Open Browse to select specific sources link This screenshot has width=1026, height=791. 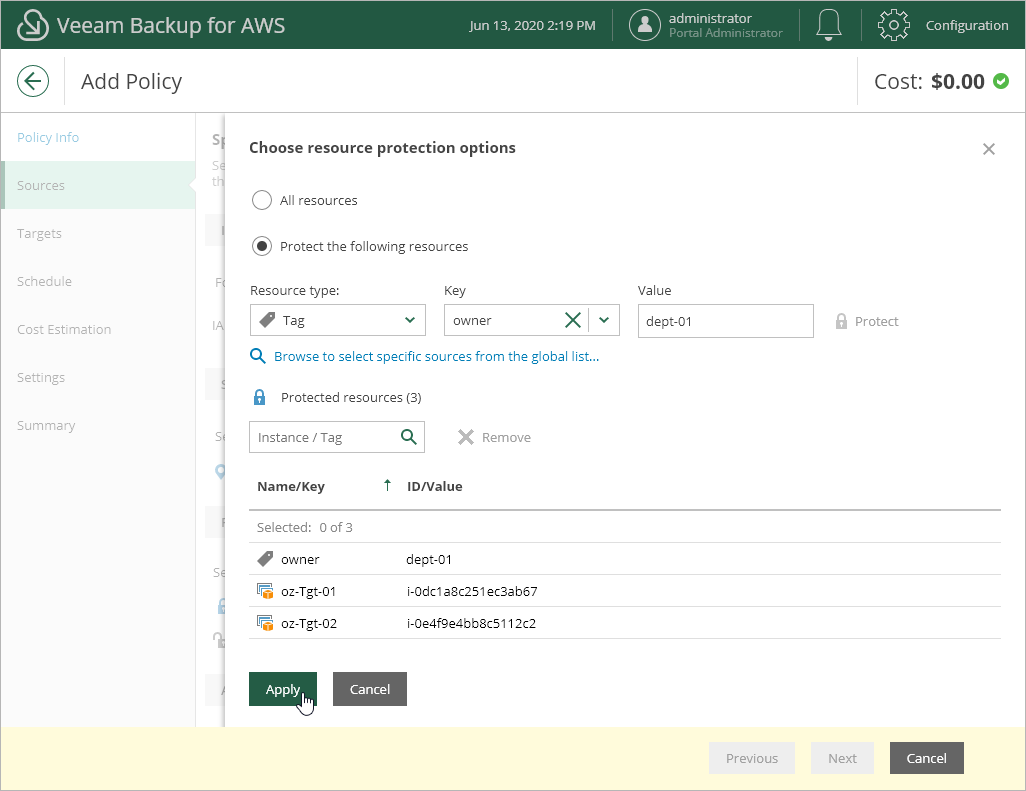tap(436, 356)
